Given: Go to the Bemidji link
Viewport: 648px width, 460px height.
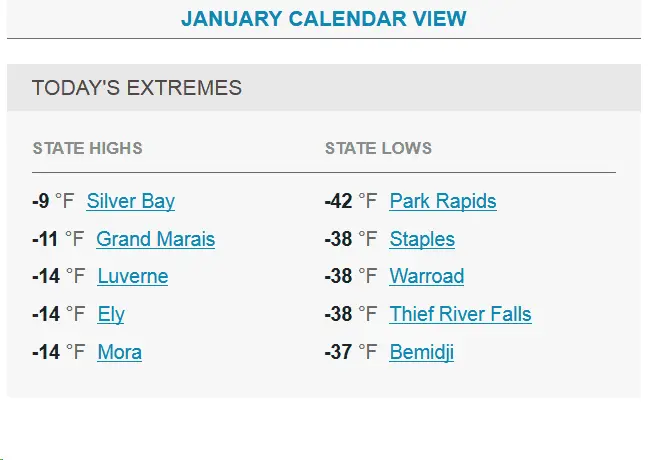Looking at the screenshot, I should click(x=421, y=352).
